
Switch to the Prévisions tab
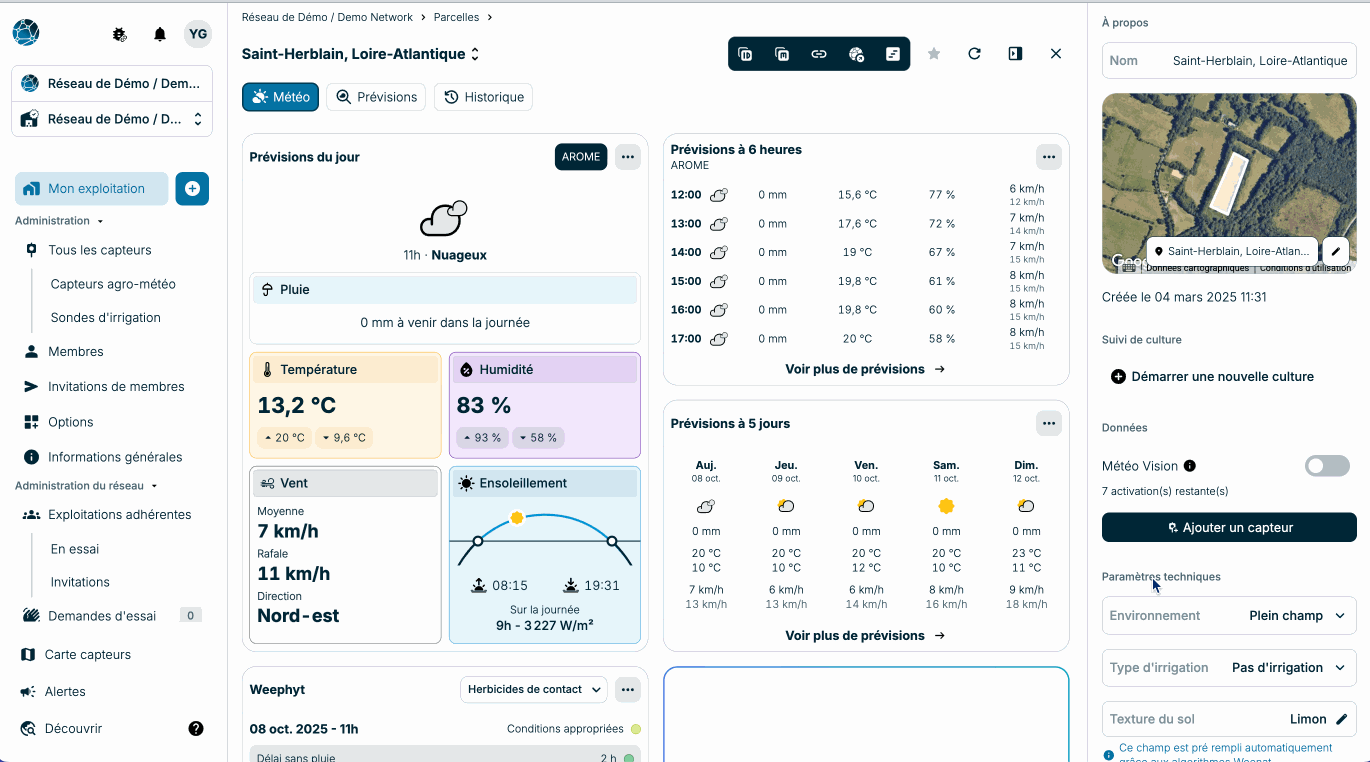click(x=377, y=97)
